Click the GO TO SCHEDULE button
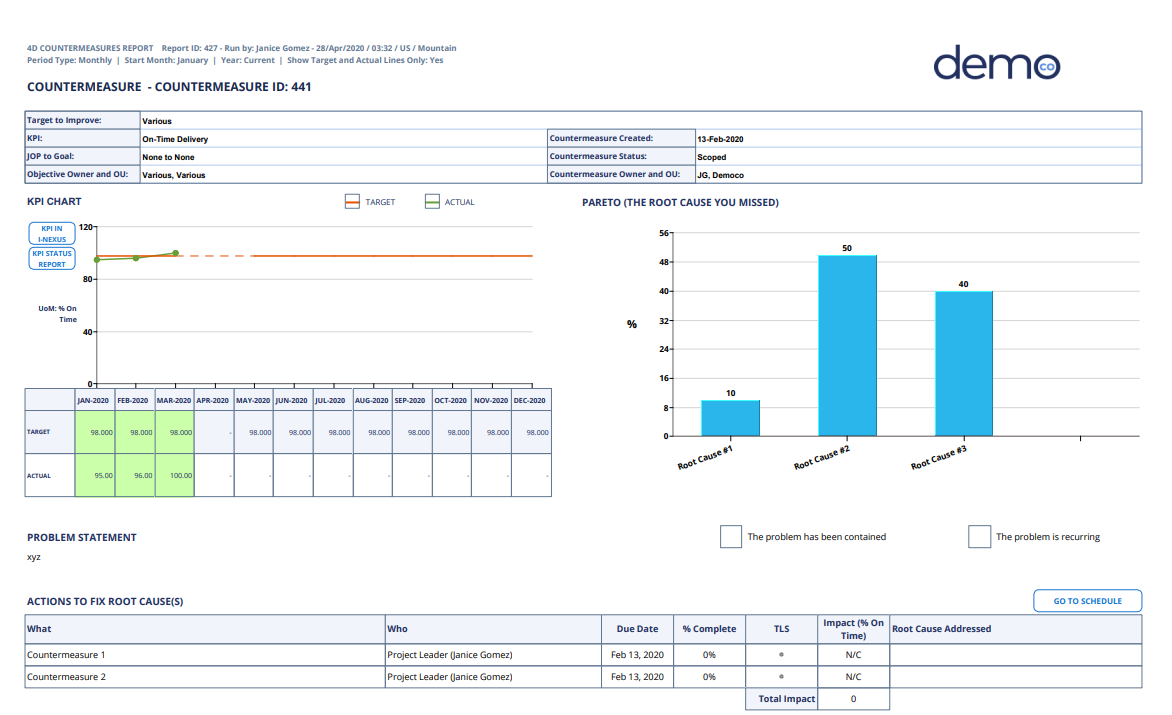The image size is (1172, 715). pos(1087,600)
